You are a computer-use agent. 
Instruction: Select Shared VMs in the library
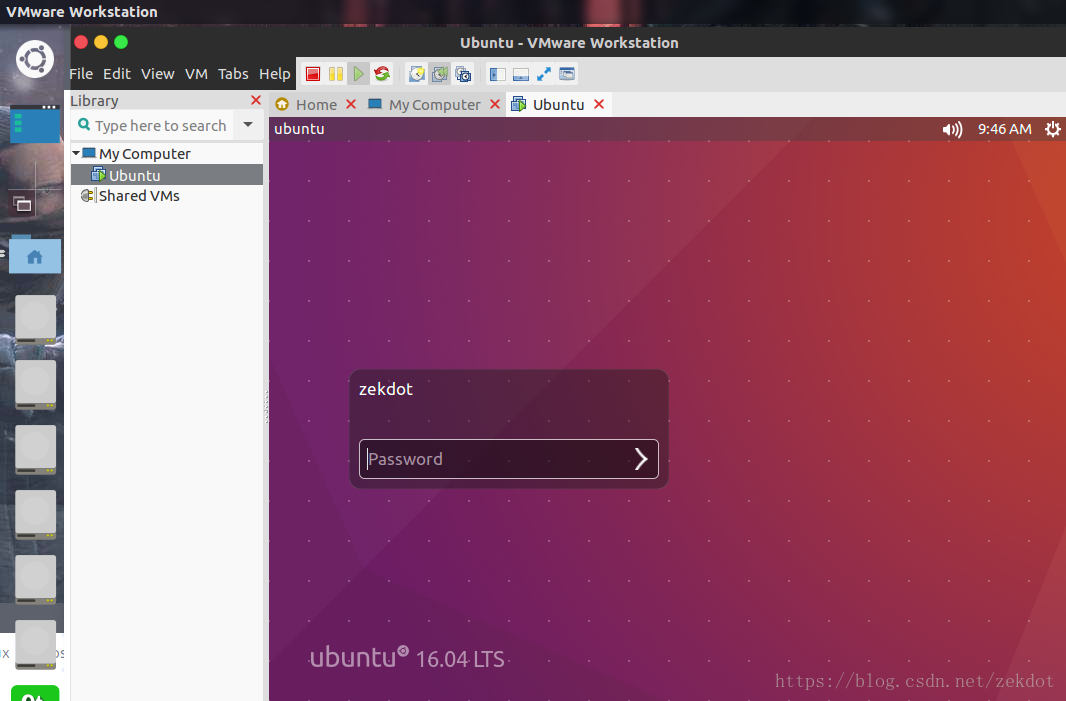(x=139, y=196)
